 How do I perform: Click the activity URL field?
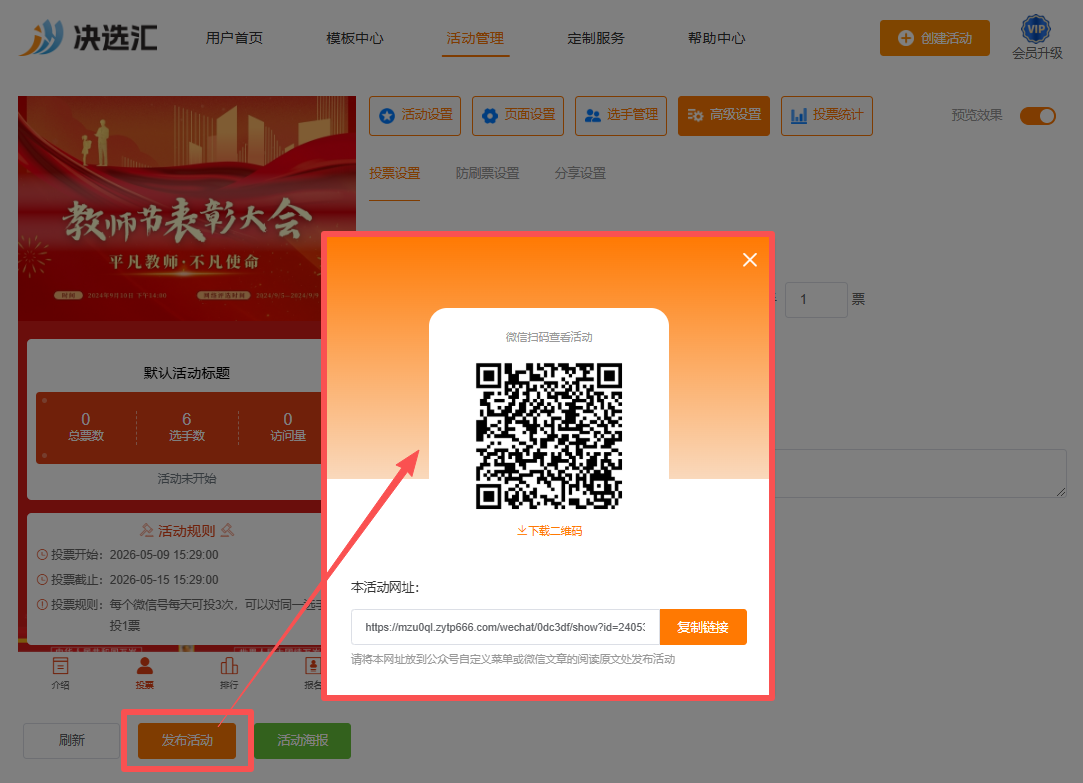(506, 627)
